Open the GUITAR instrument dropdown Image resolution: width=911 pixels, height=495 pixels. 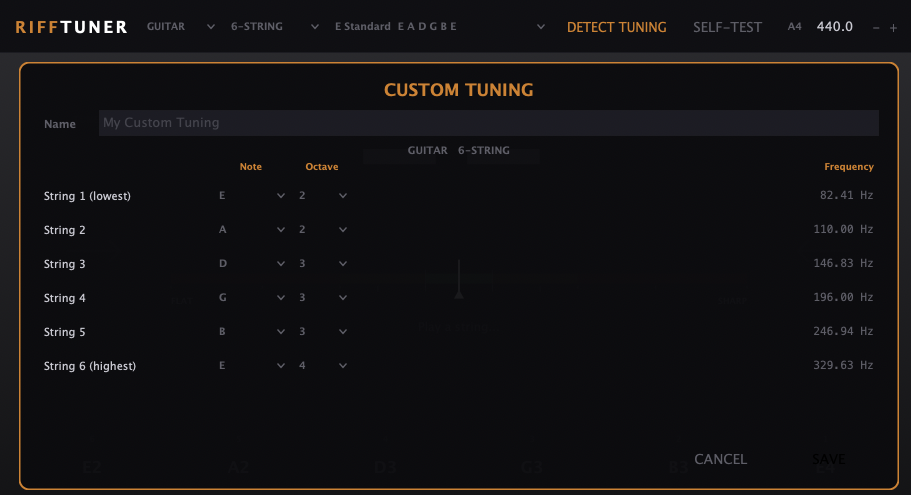coord(181,27)
